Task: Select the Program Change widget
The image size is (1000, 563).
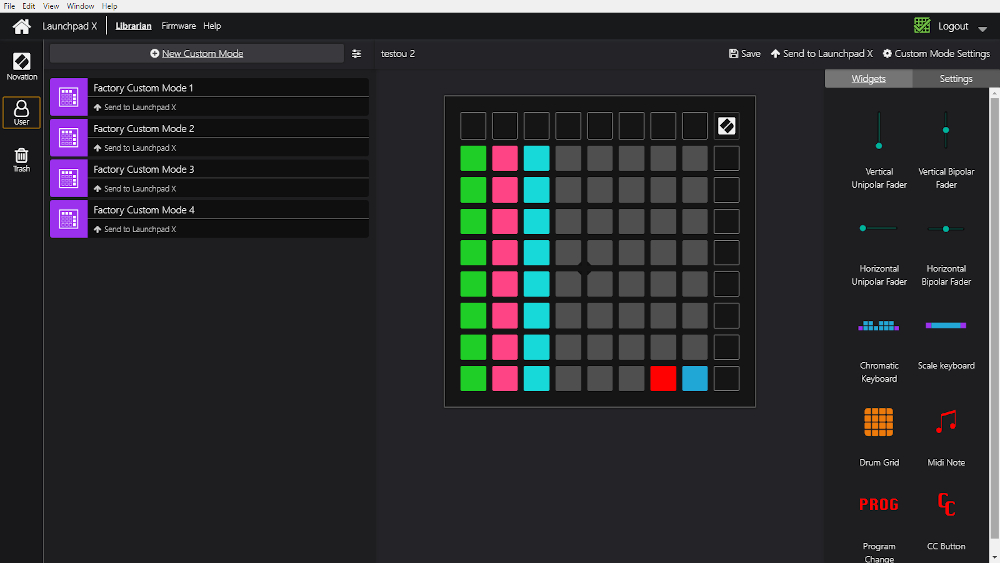Action: point(879,528)
